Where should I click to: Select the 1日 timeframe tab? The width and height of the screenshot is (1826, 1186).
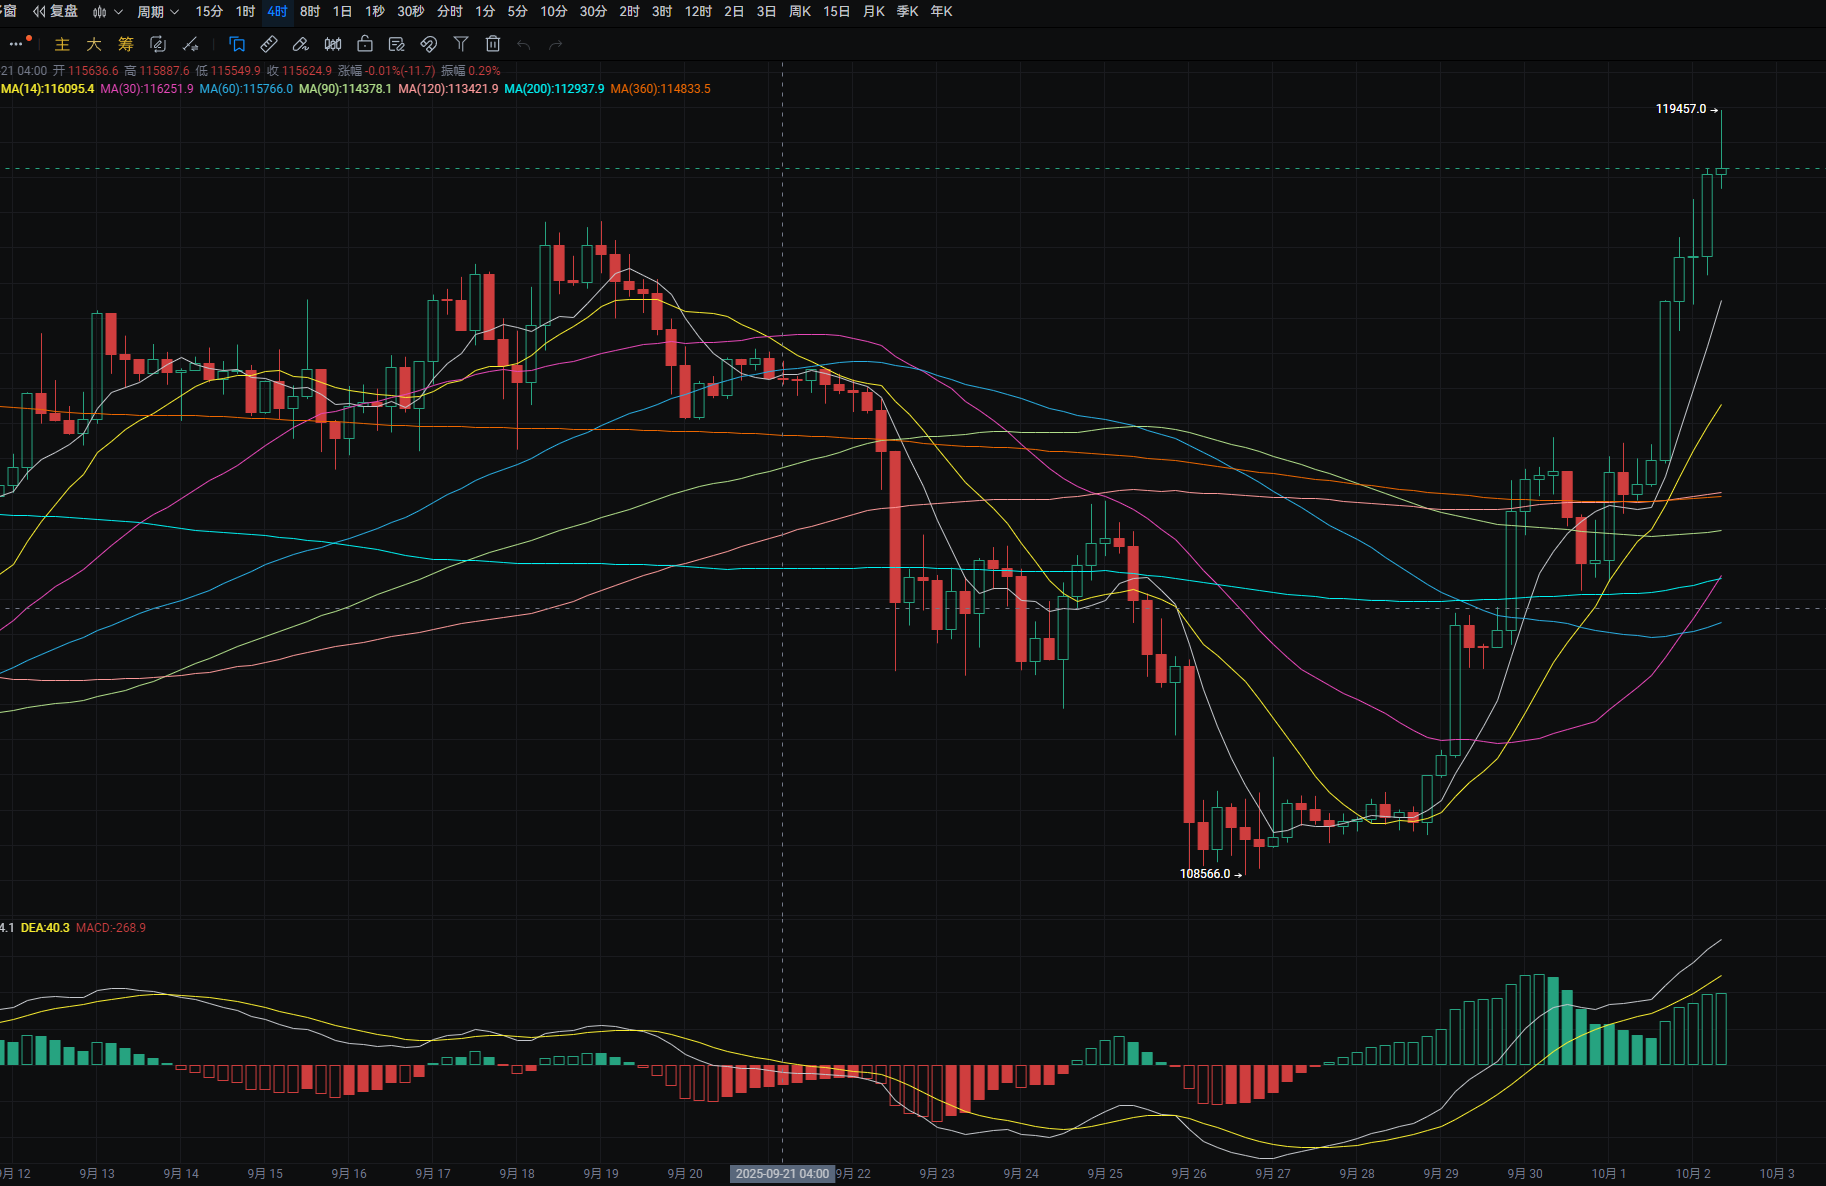coord(342,12)
